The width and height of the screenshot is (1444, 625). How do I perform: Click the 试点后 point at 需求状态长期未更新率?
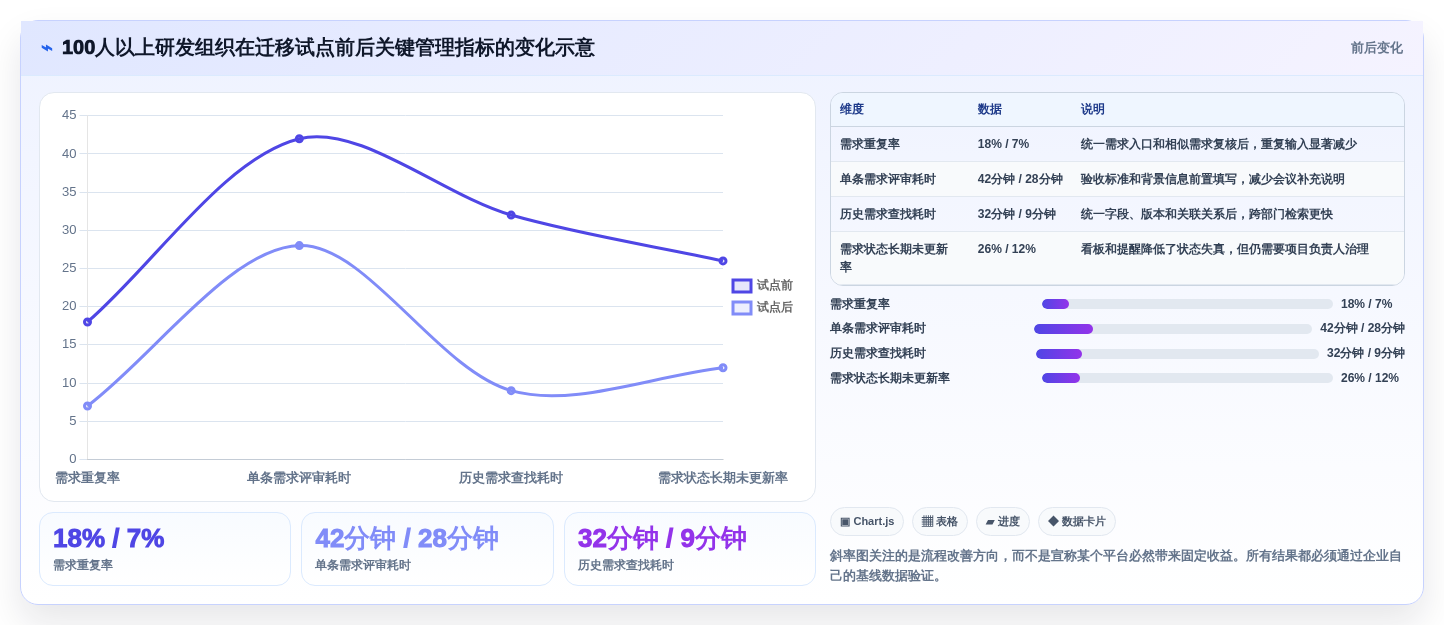tap(723, 368)
